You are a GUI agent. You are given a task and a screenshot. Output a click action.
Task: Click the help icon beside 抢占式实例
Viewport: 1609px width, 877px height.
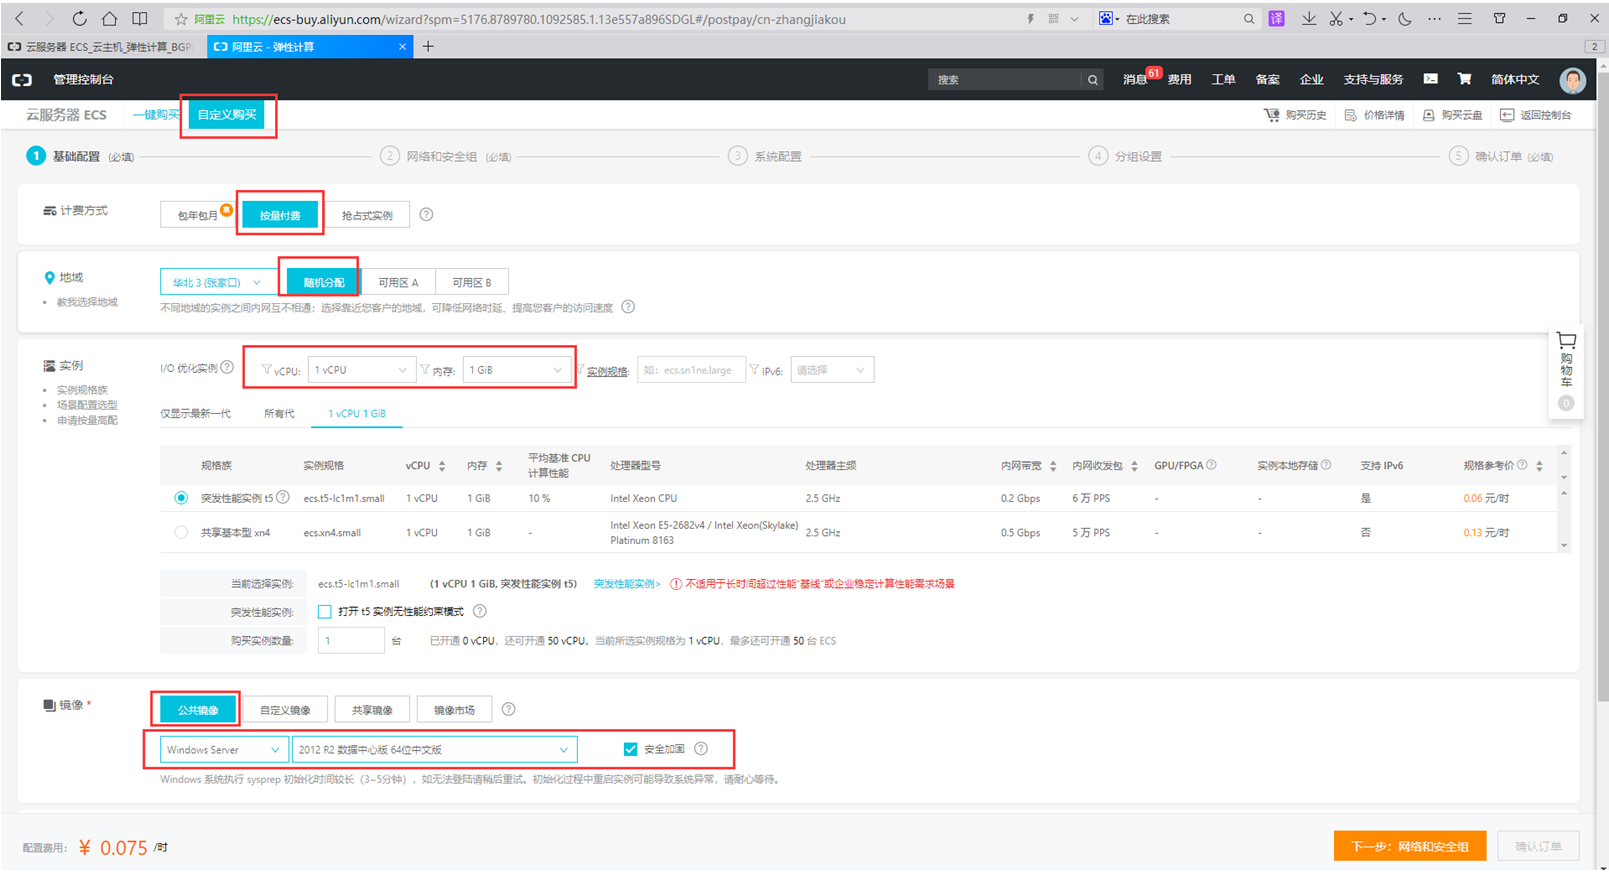click(x=426, y=215)
